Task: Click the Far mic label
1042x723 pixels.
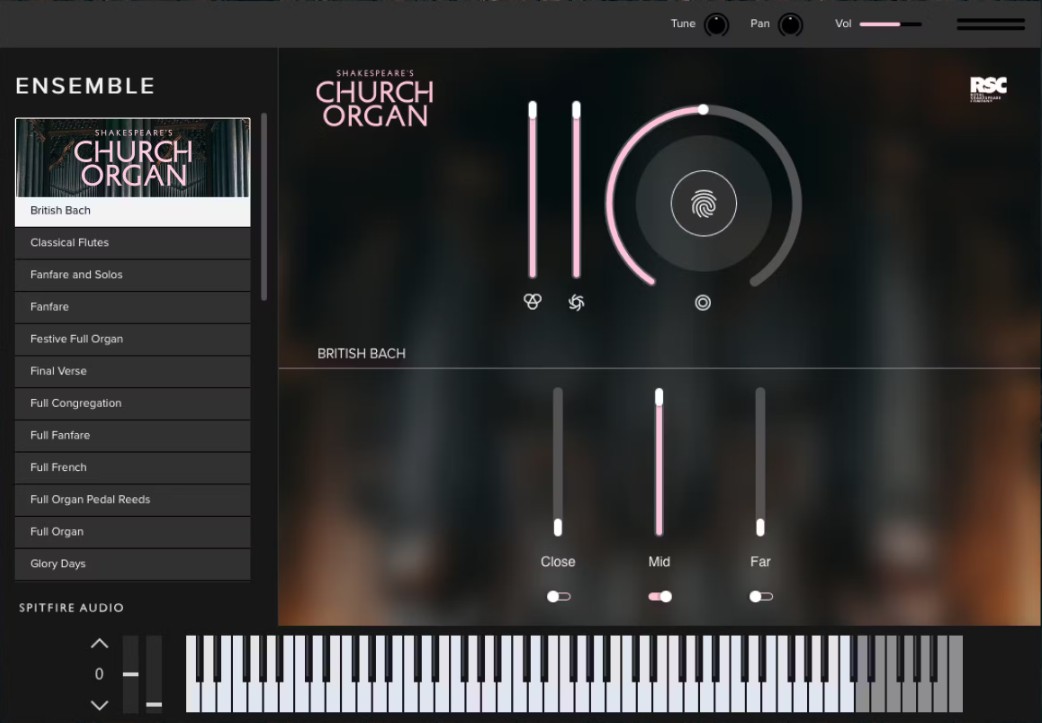Action: (760, 562)
